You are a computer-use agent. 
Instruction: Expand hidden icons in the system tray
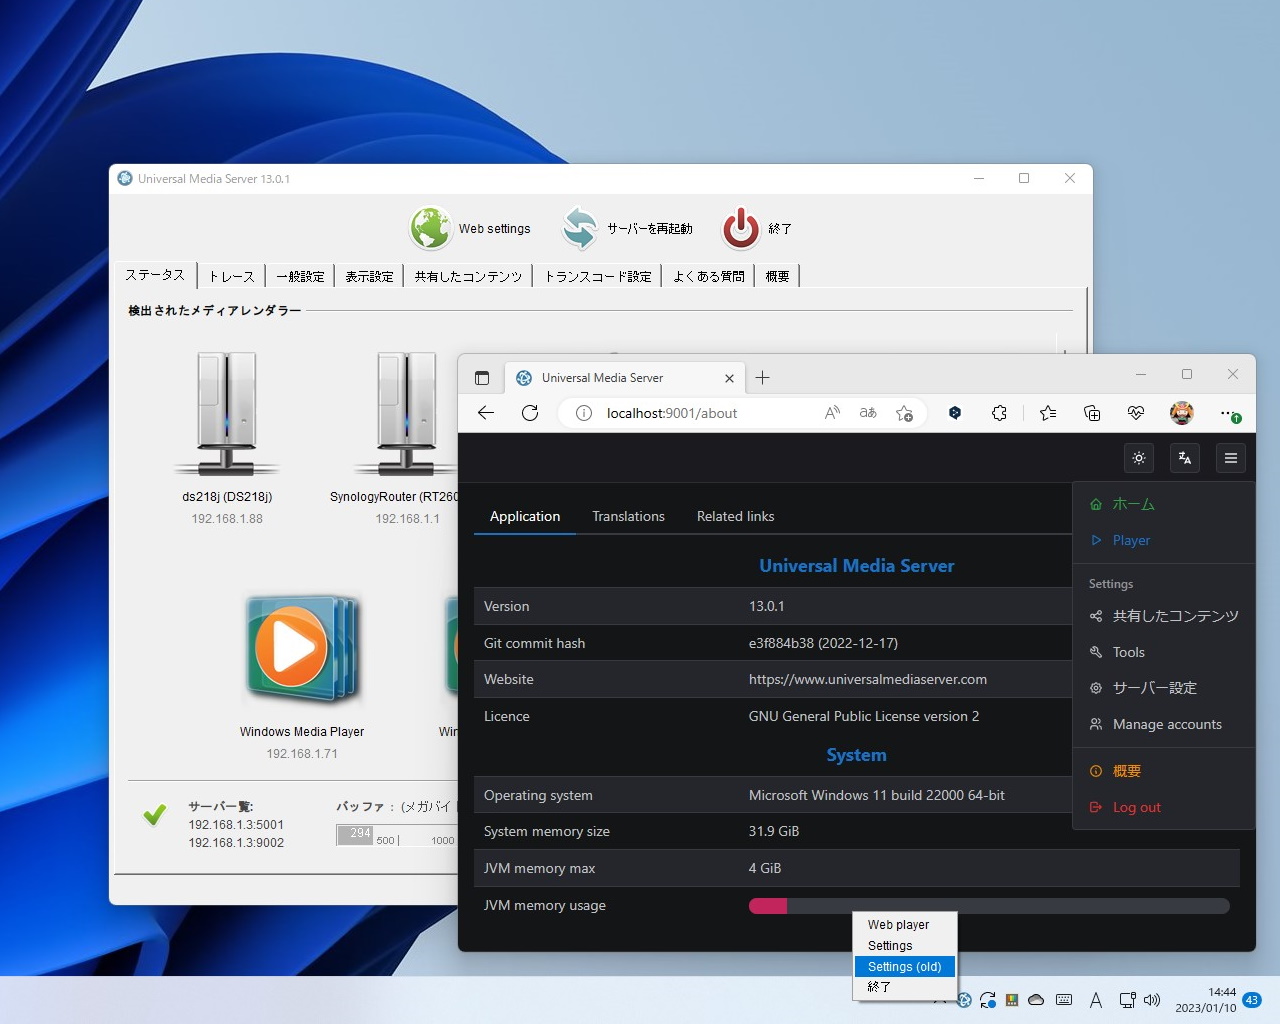coord(939,999)
